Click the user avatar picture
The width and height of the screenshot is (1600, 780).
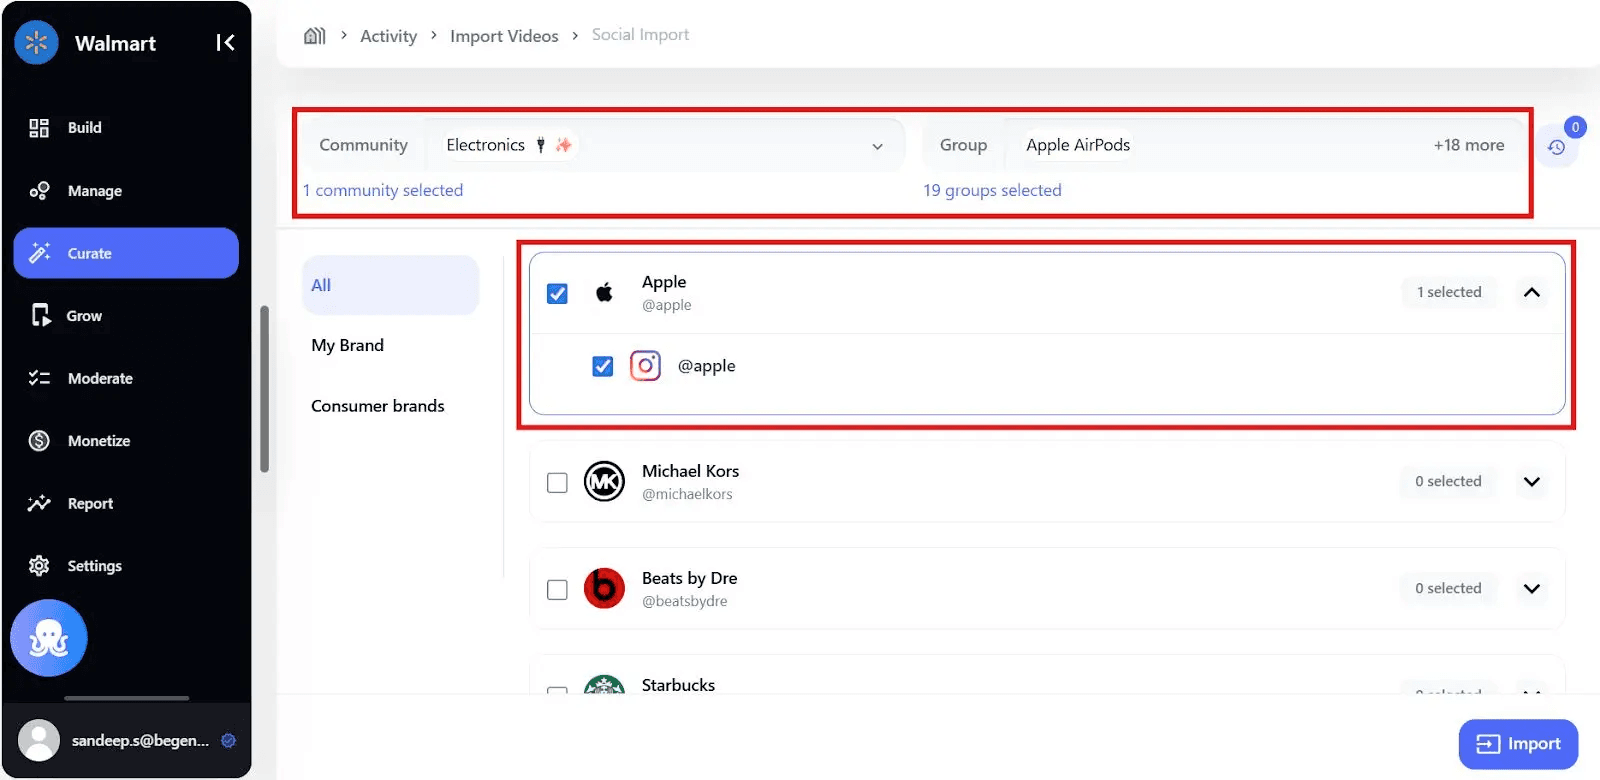pyautogui.click(x=39, y=741)
